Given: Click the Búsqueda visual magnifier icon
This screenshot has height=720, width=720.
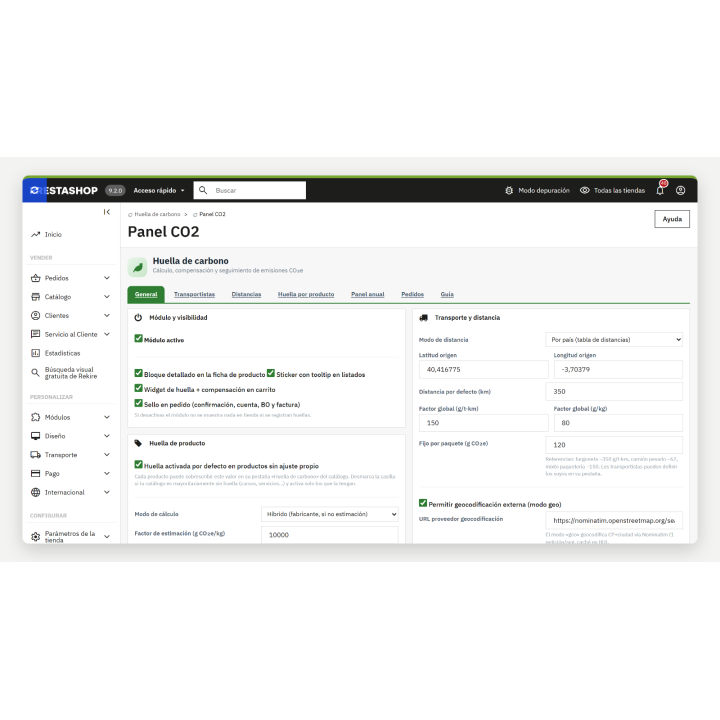Looking at the screenshot, I should coord(35,372).
